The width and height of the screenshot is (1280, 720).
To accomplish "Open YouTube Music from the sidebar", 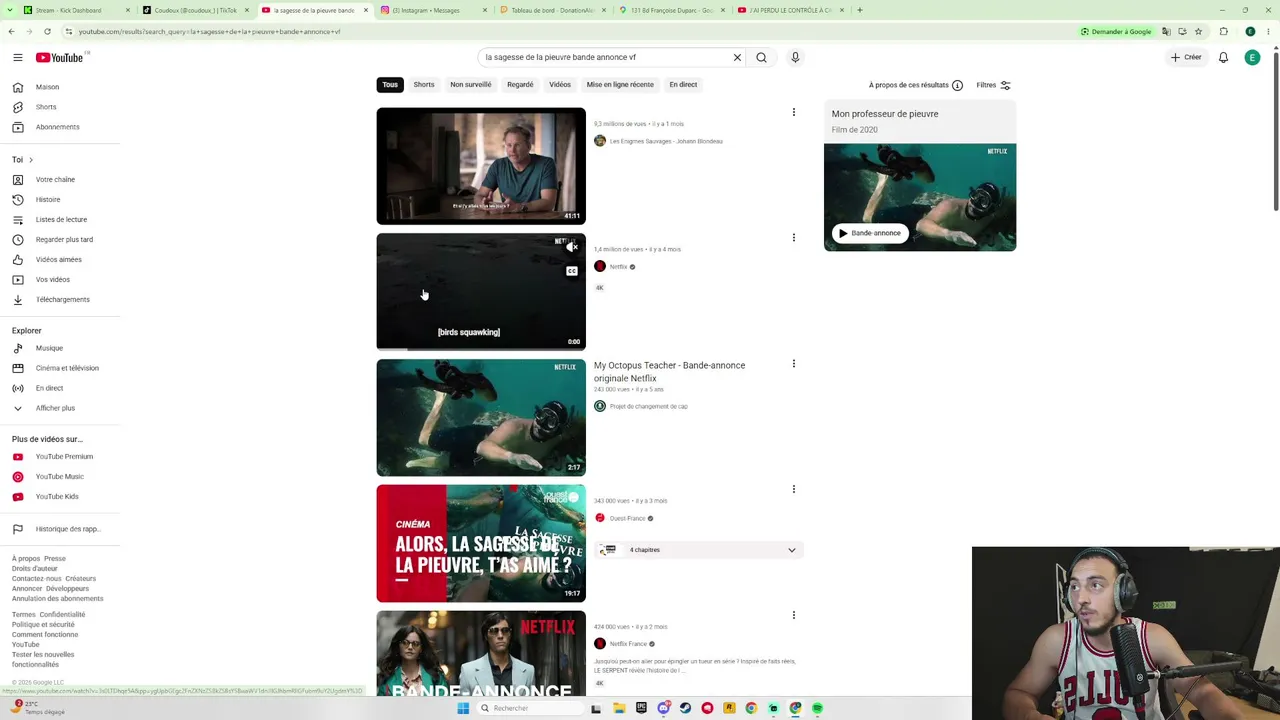I will (60, 476).
